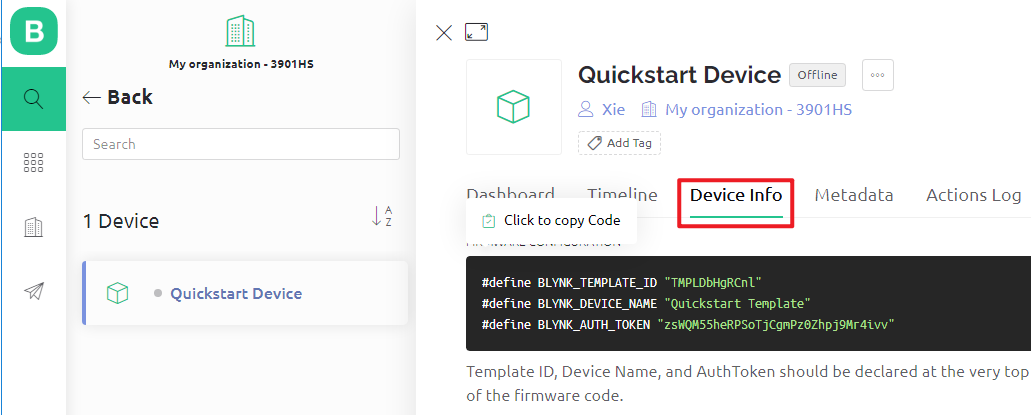The image size is (1031, 415).
Task: Close the device panel with X
Action: click(444, 33)
